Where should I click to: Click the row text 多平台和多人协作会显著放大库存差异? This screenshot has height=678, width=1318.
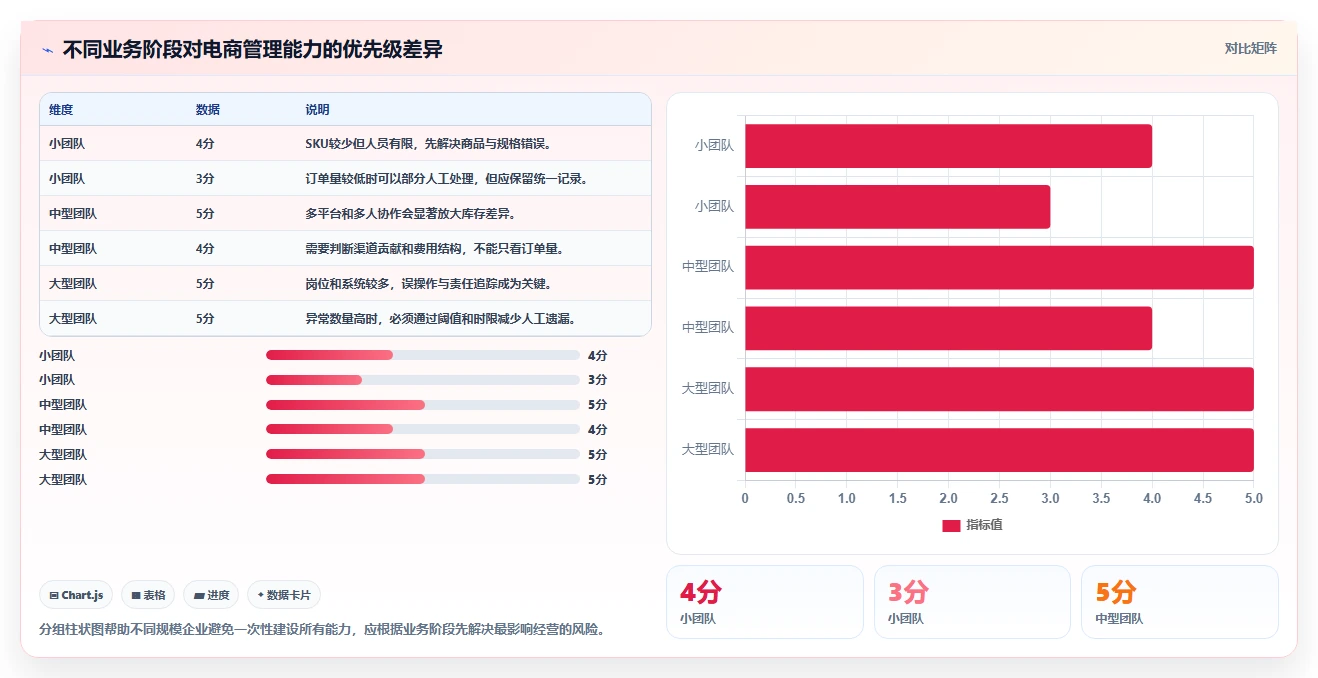(410, 214)
